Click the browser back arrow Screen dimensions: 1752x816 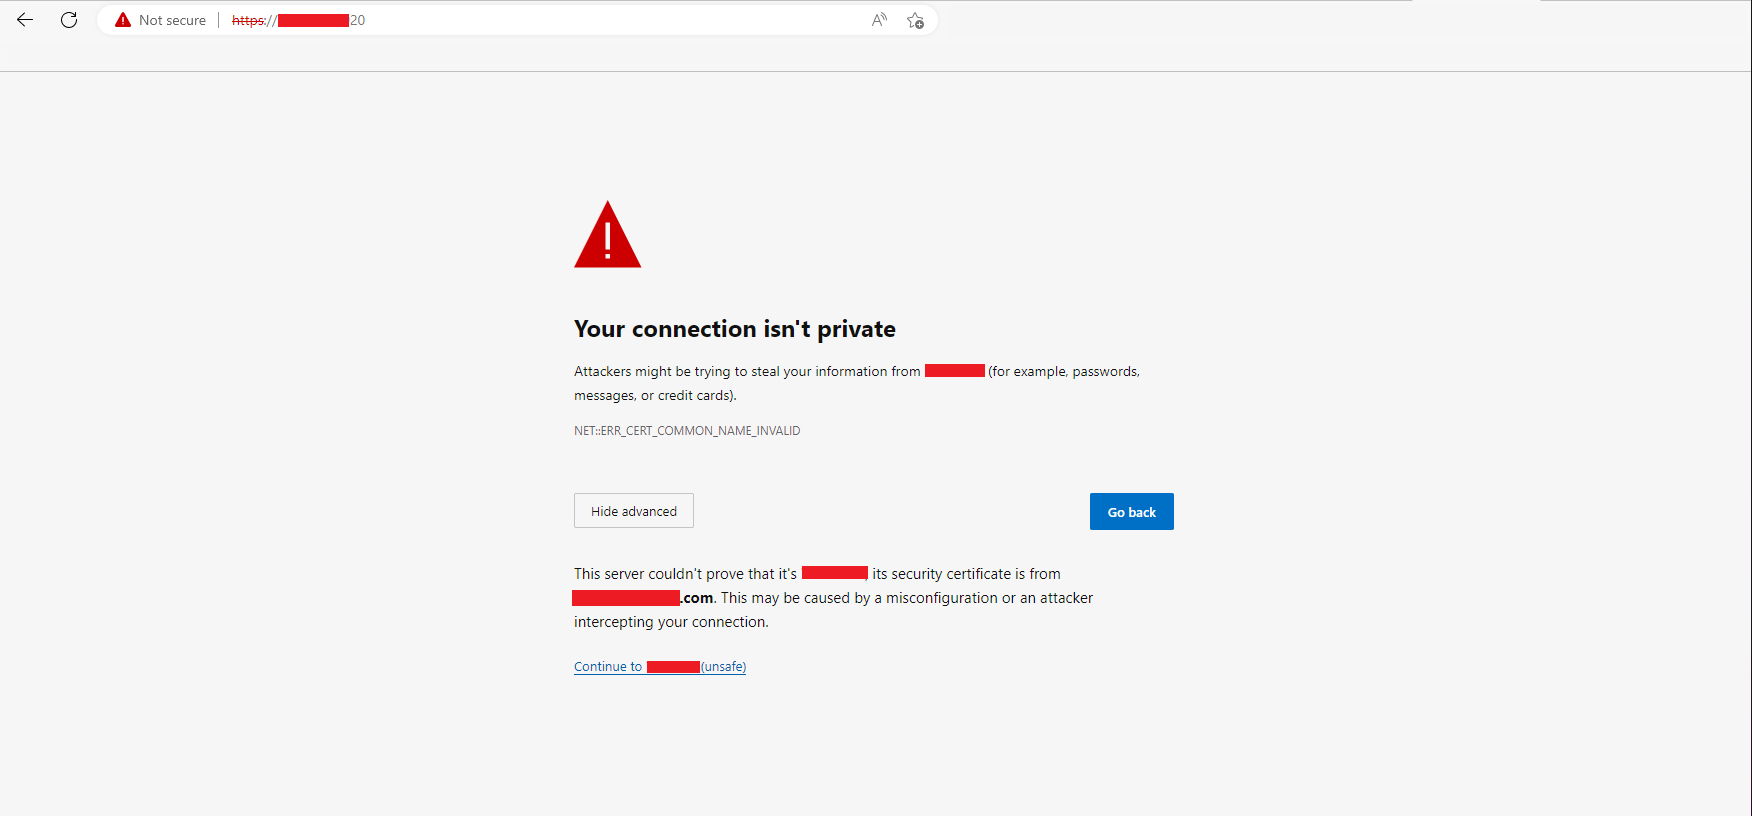tap(25, 20)
